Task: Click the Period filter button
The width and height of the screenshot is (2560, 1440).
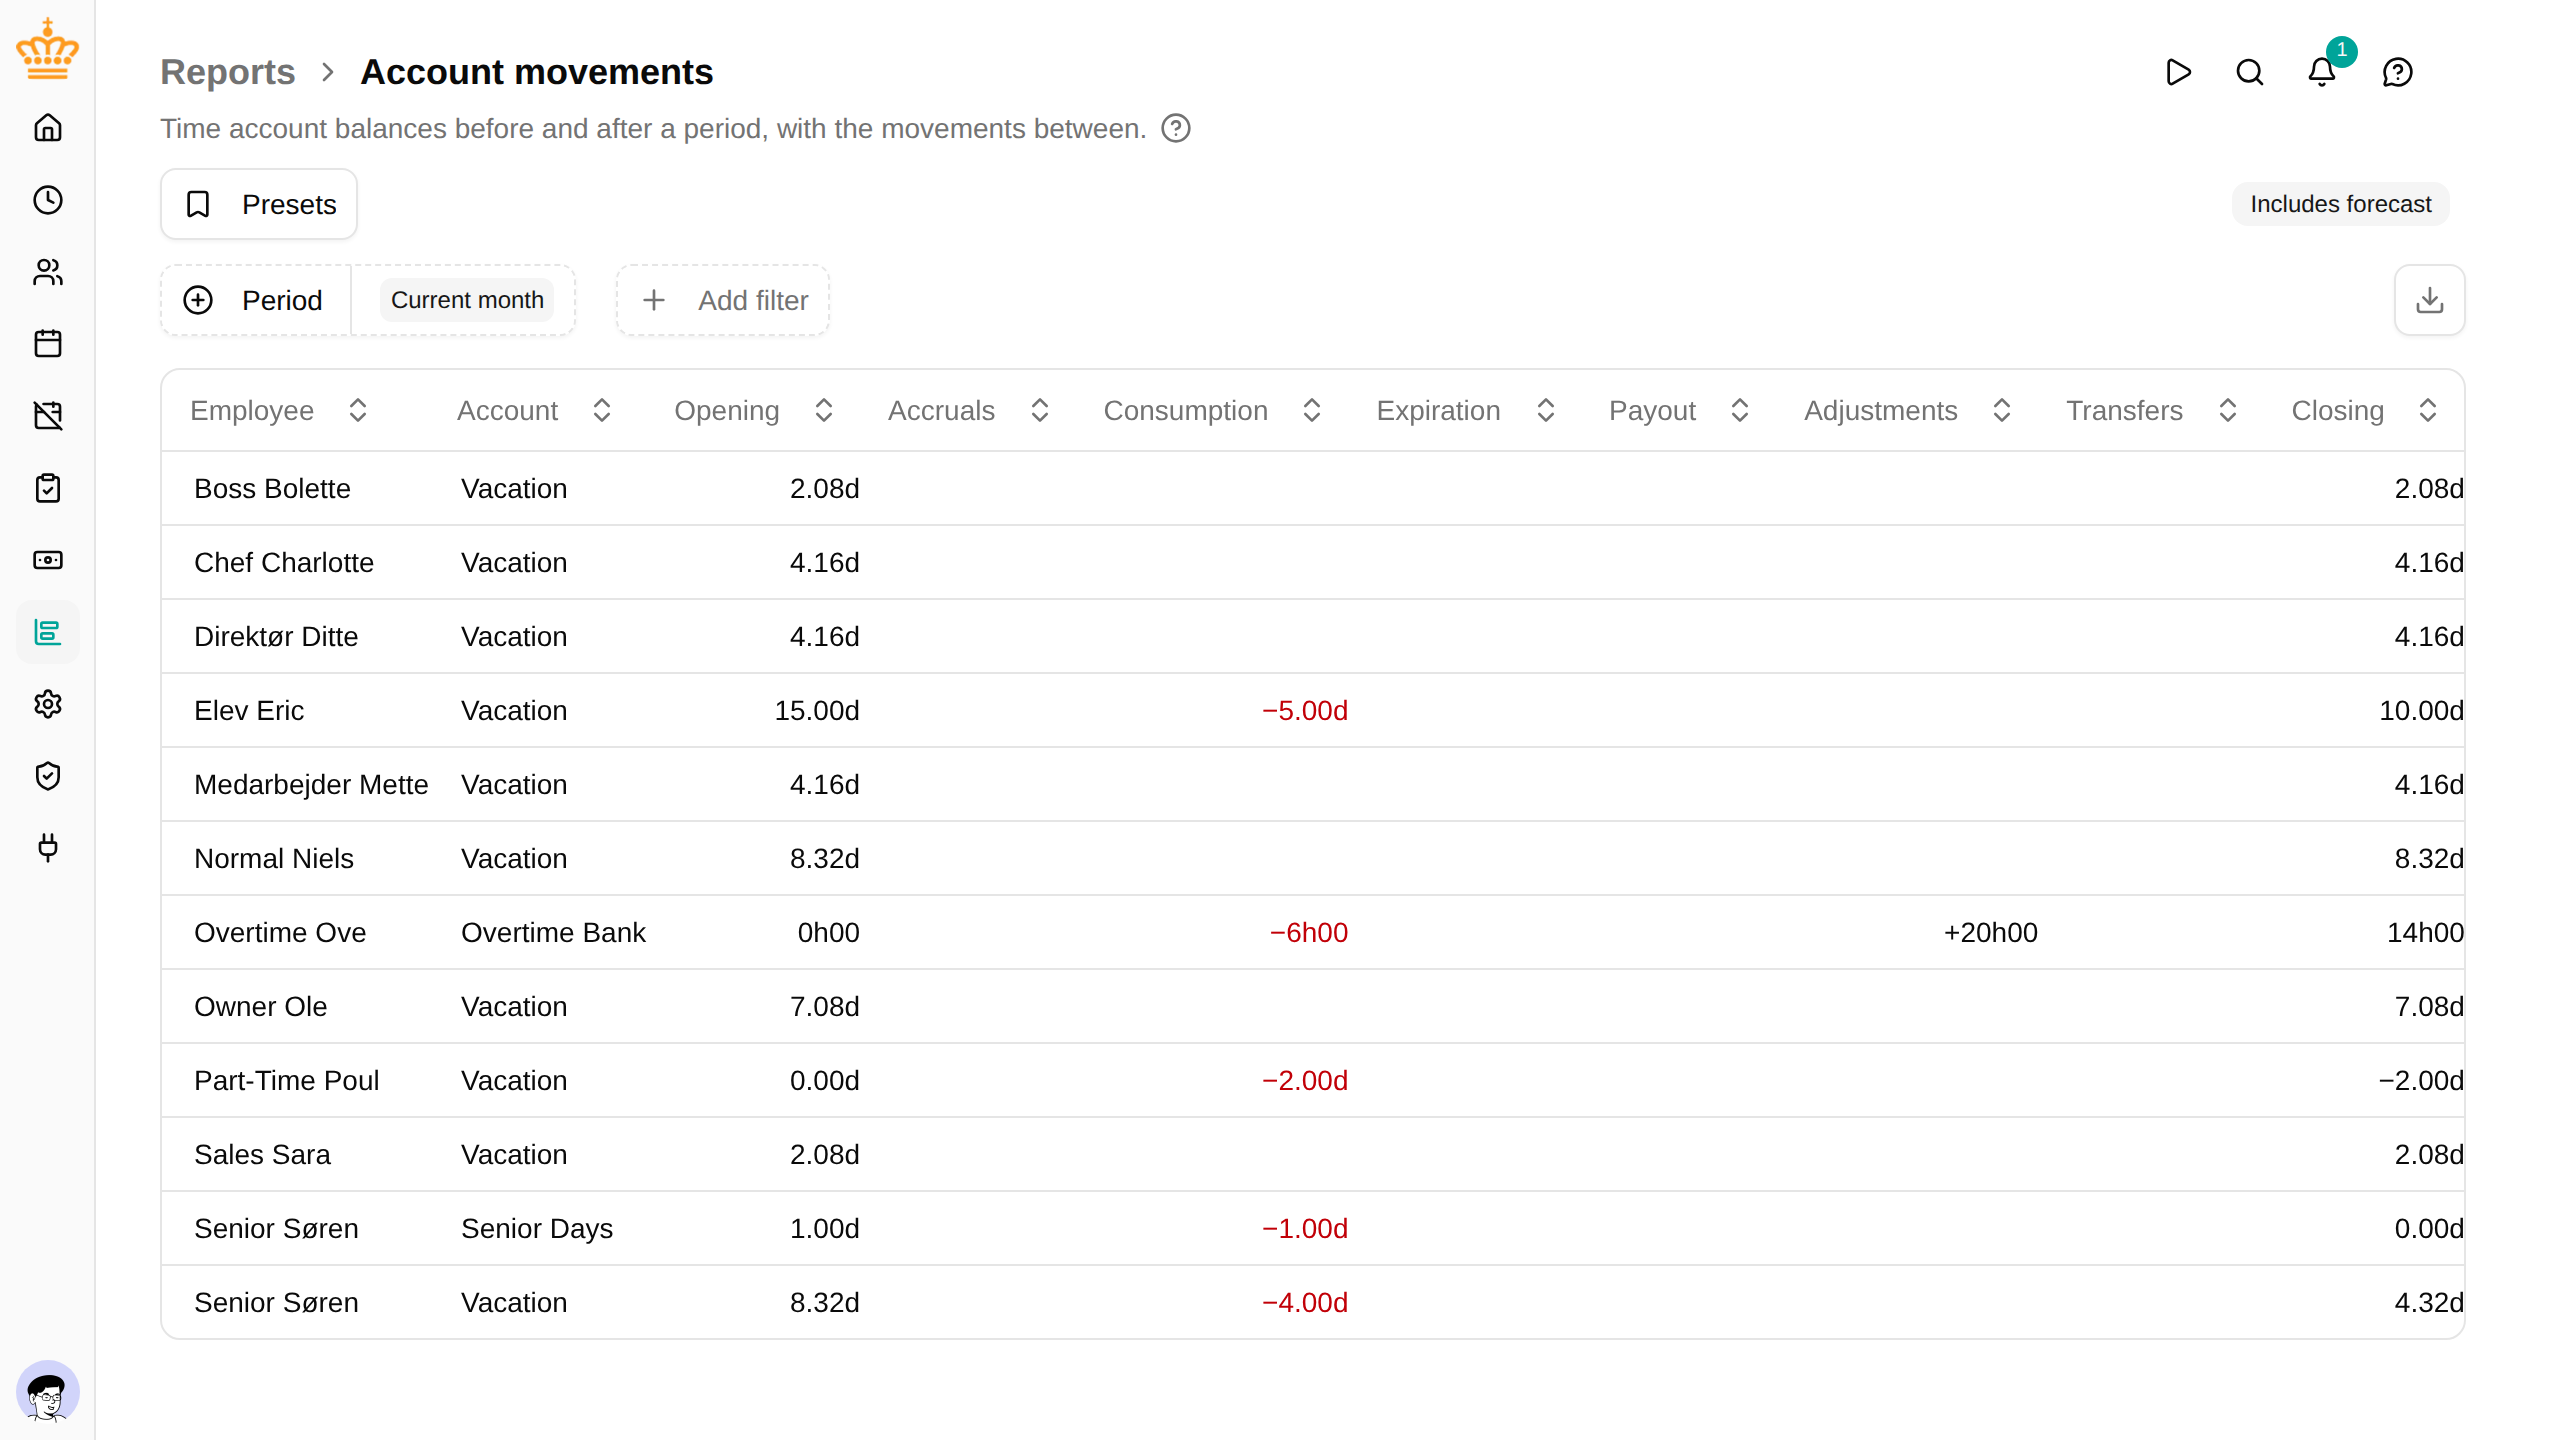Action: [x=256, y=300]
